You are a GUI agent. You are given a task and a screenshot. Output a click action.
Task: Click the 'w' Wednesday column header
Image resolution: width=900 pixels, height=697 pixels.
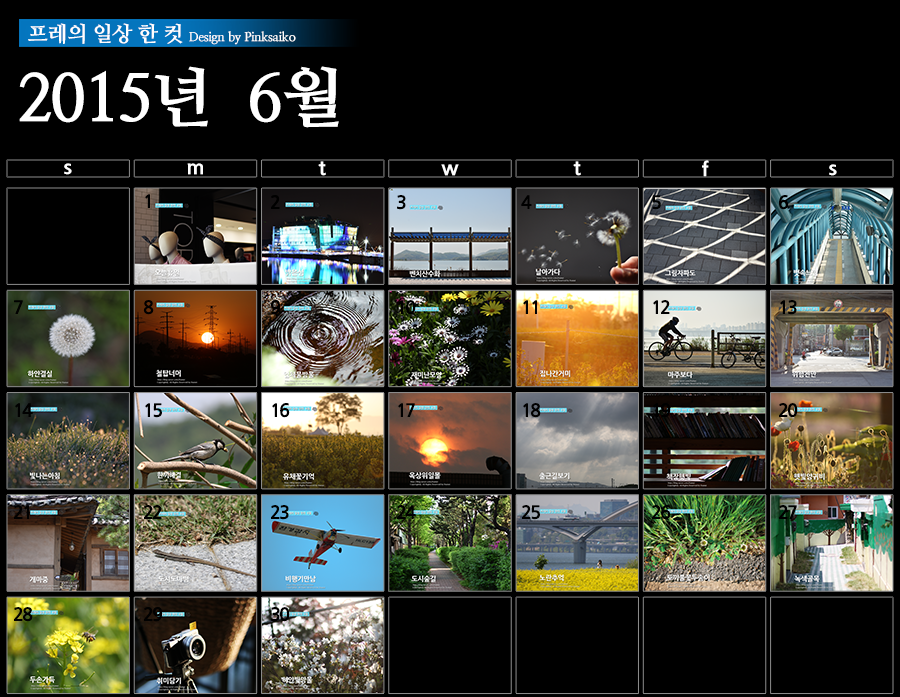(x=449, y=169)
